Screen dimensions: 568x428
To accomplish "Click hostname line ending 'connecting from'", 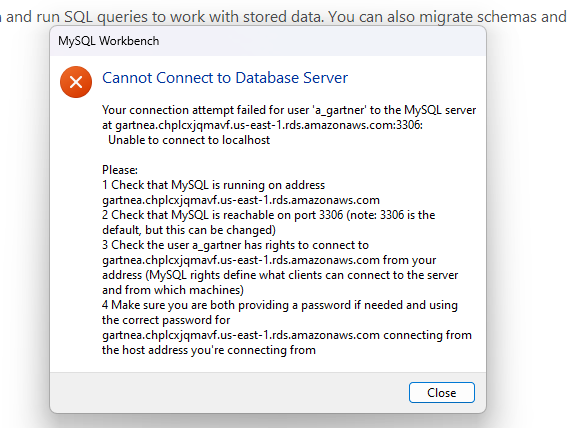I will [287, 335].
